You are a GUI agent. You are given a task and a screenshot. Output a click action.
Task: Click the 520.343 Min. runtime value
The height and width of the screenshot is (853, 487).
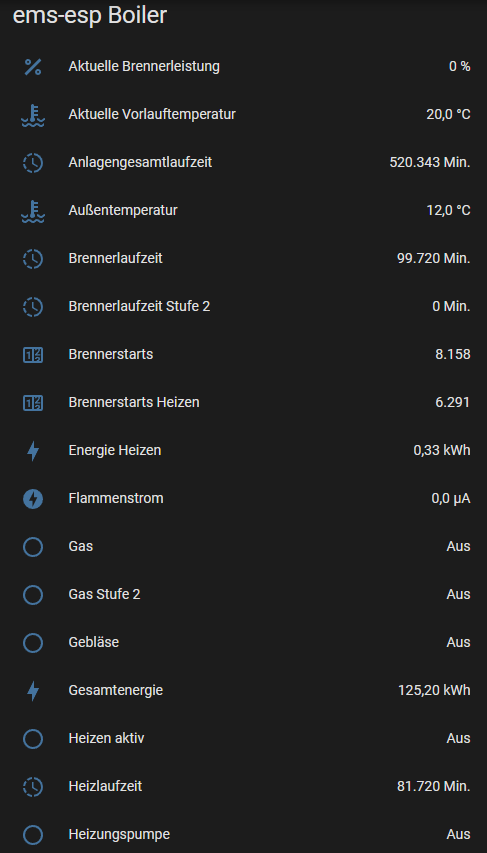point(430,163)
